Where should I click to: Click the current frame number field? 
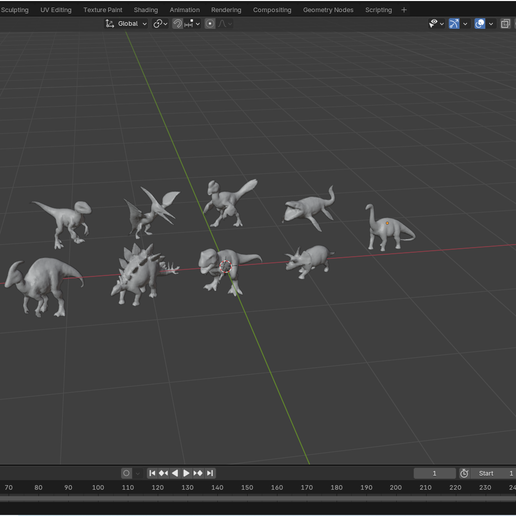(x=434, y=473)
